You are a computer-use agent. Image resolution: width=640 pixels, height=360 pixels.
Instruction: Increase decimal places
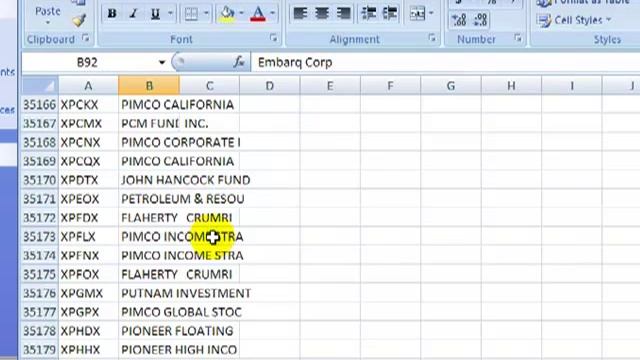pyautogui.click(x=459, y=19)
